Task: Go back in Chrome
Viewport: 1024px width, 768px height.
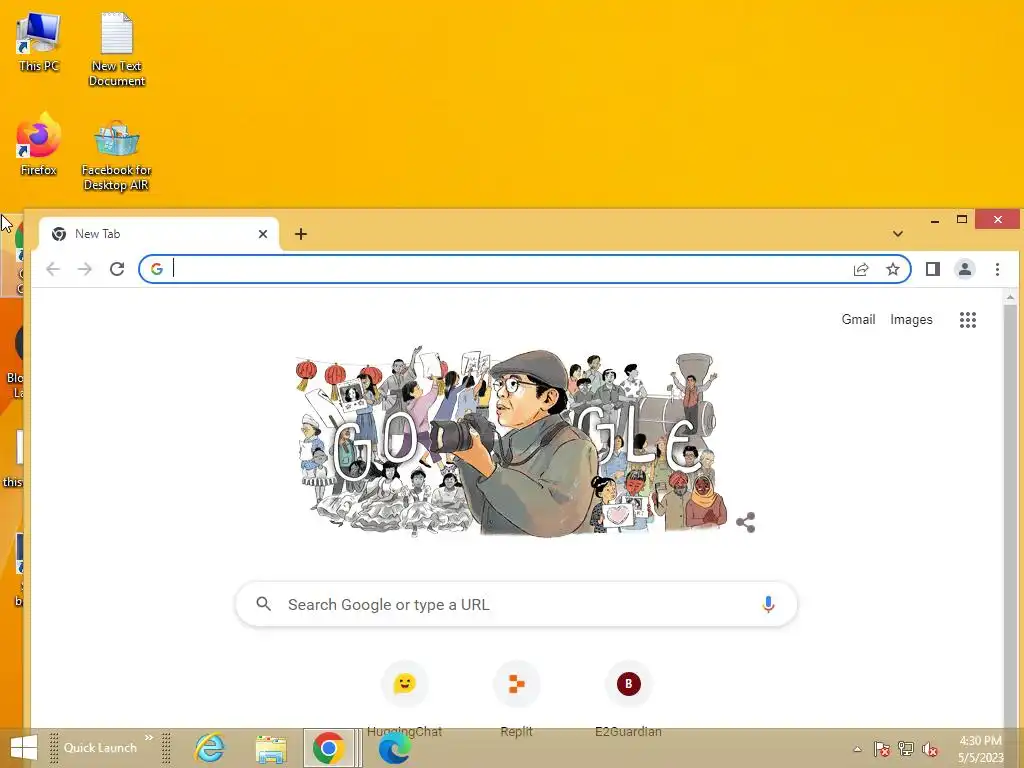Action: 53,269
